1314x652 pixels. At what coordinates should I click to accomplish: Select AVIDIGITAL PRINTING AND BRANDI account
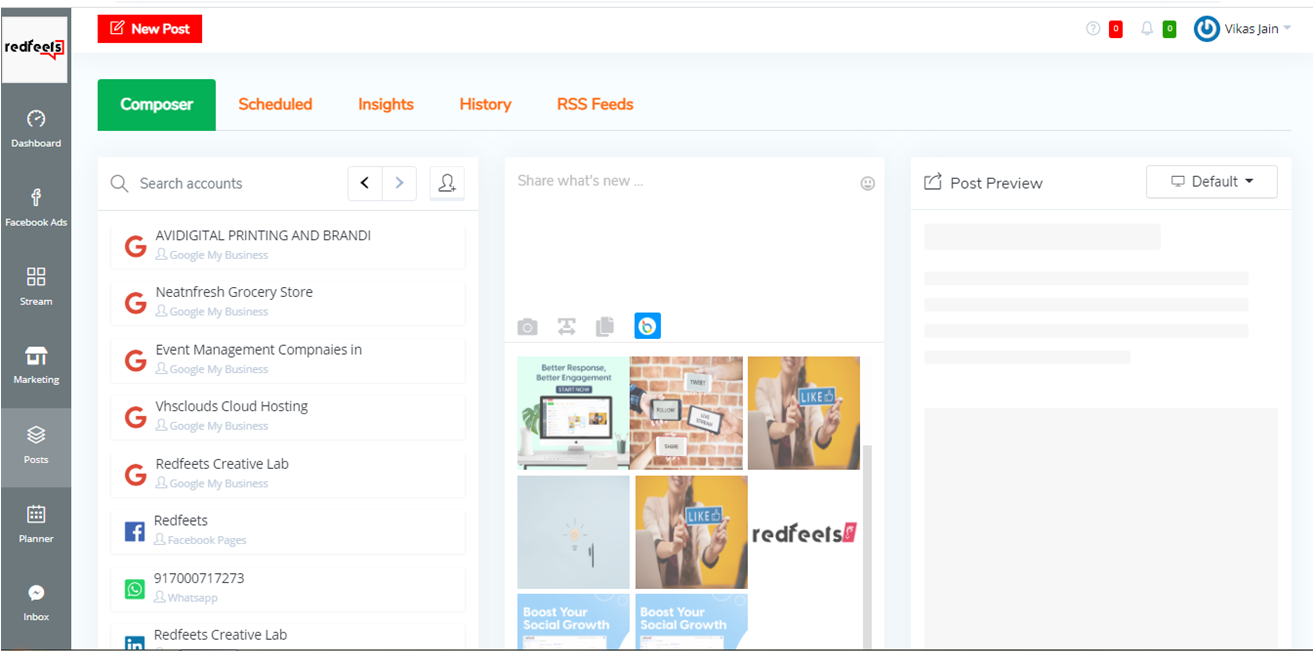(x=288, y=246)
